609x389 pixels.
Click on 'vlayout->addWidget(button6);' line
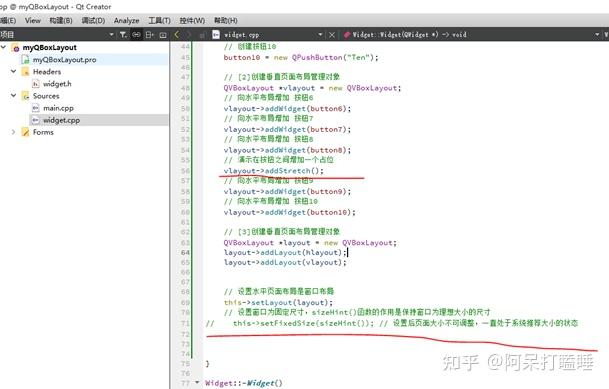click(x=287, y=109)
